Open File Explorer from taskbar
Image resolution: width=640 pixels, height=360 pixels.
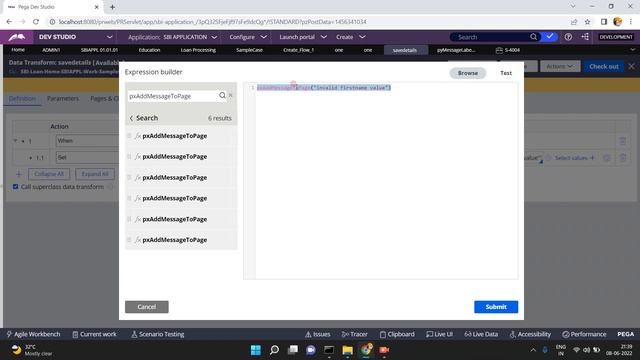click(x=347, y=350)
